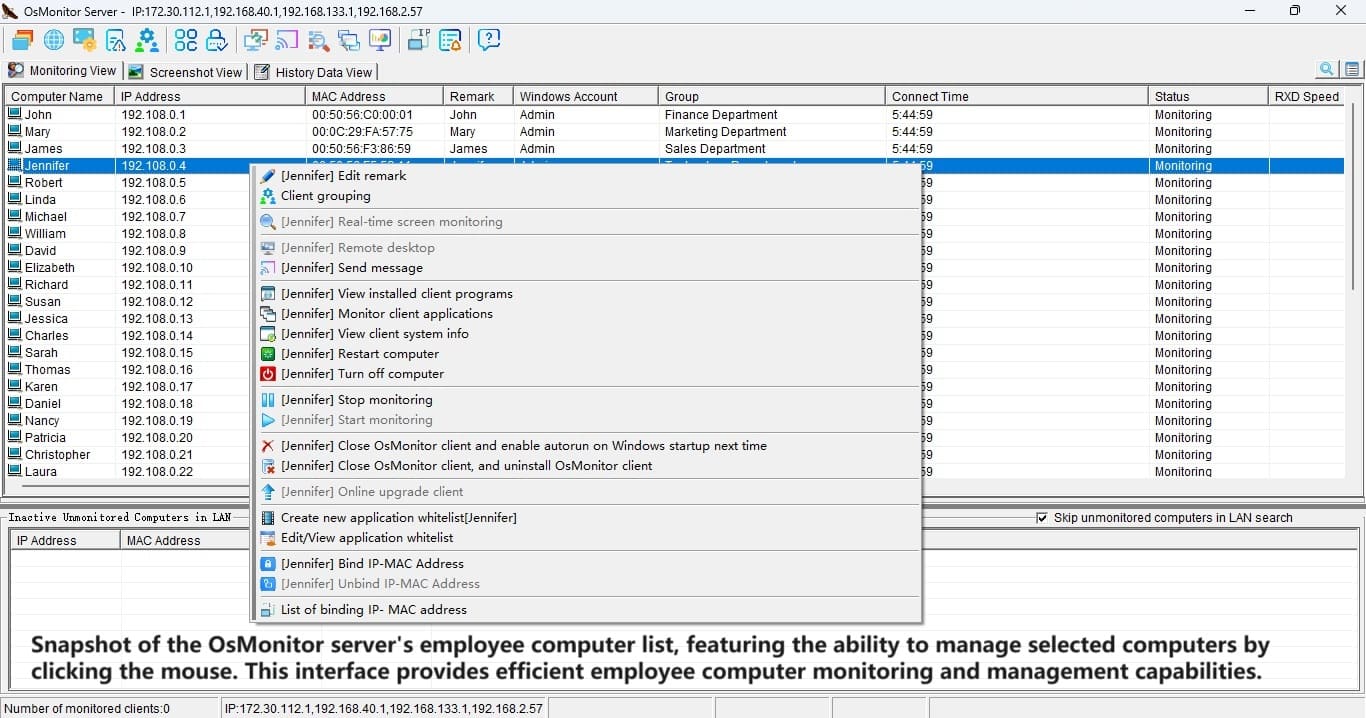1366x718 pixels.
Task: Open the screen-with-gear settings toolbar icon
Action: 85,40
